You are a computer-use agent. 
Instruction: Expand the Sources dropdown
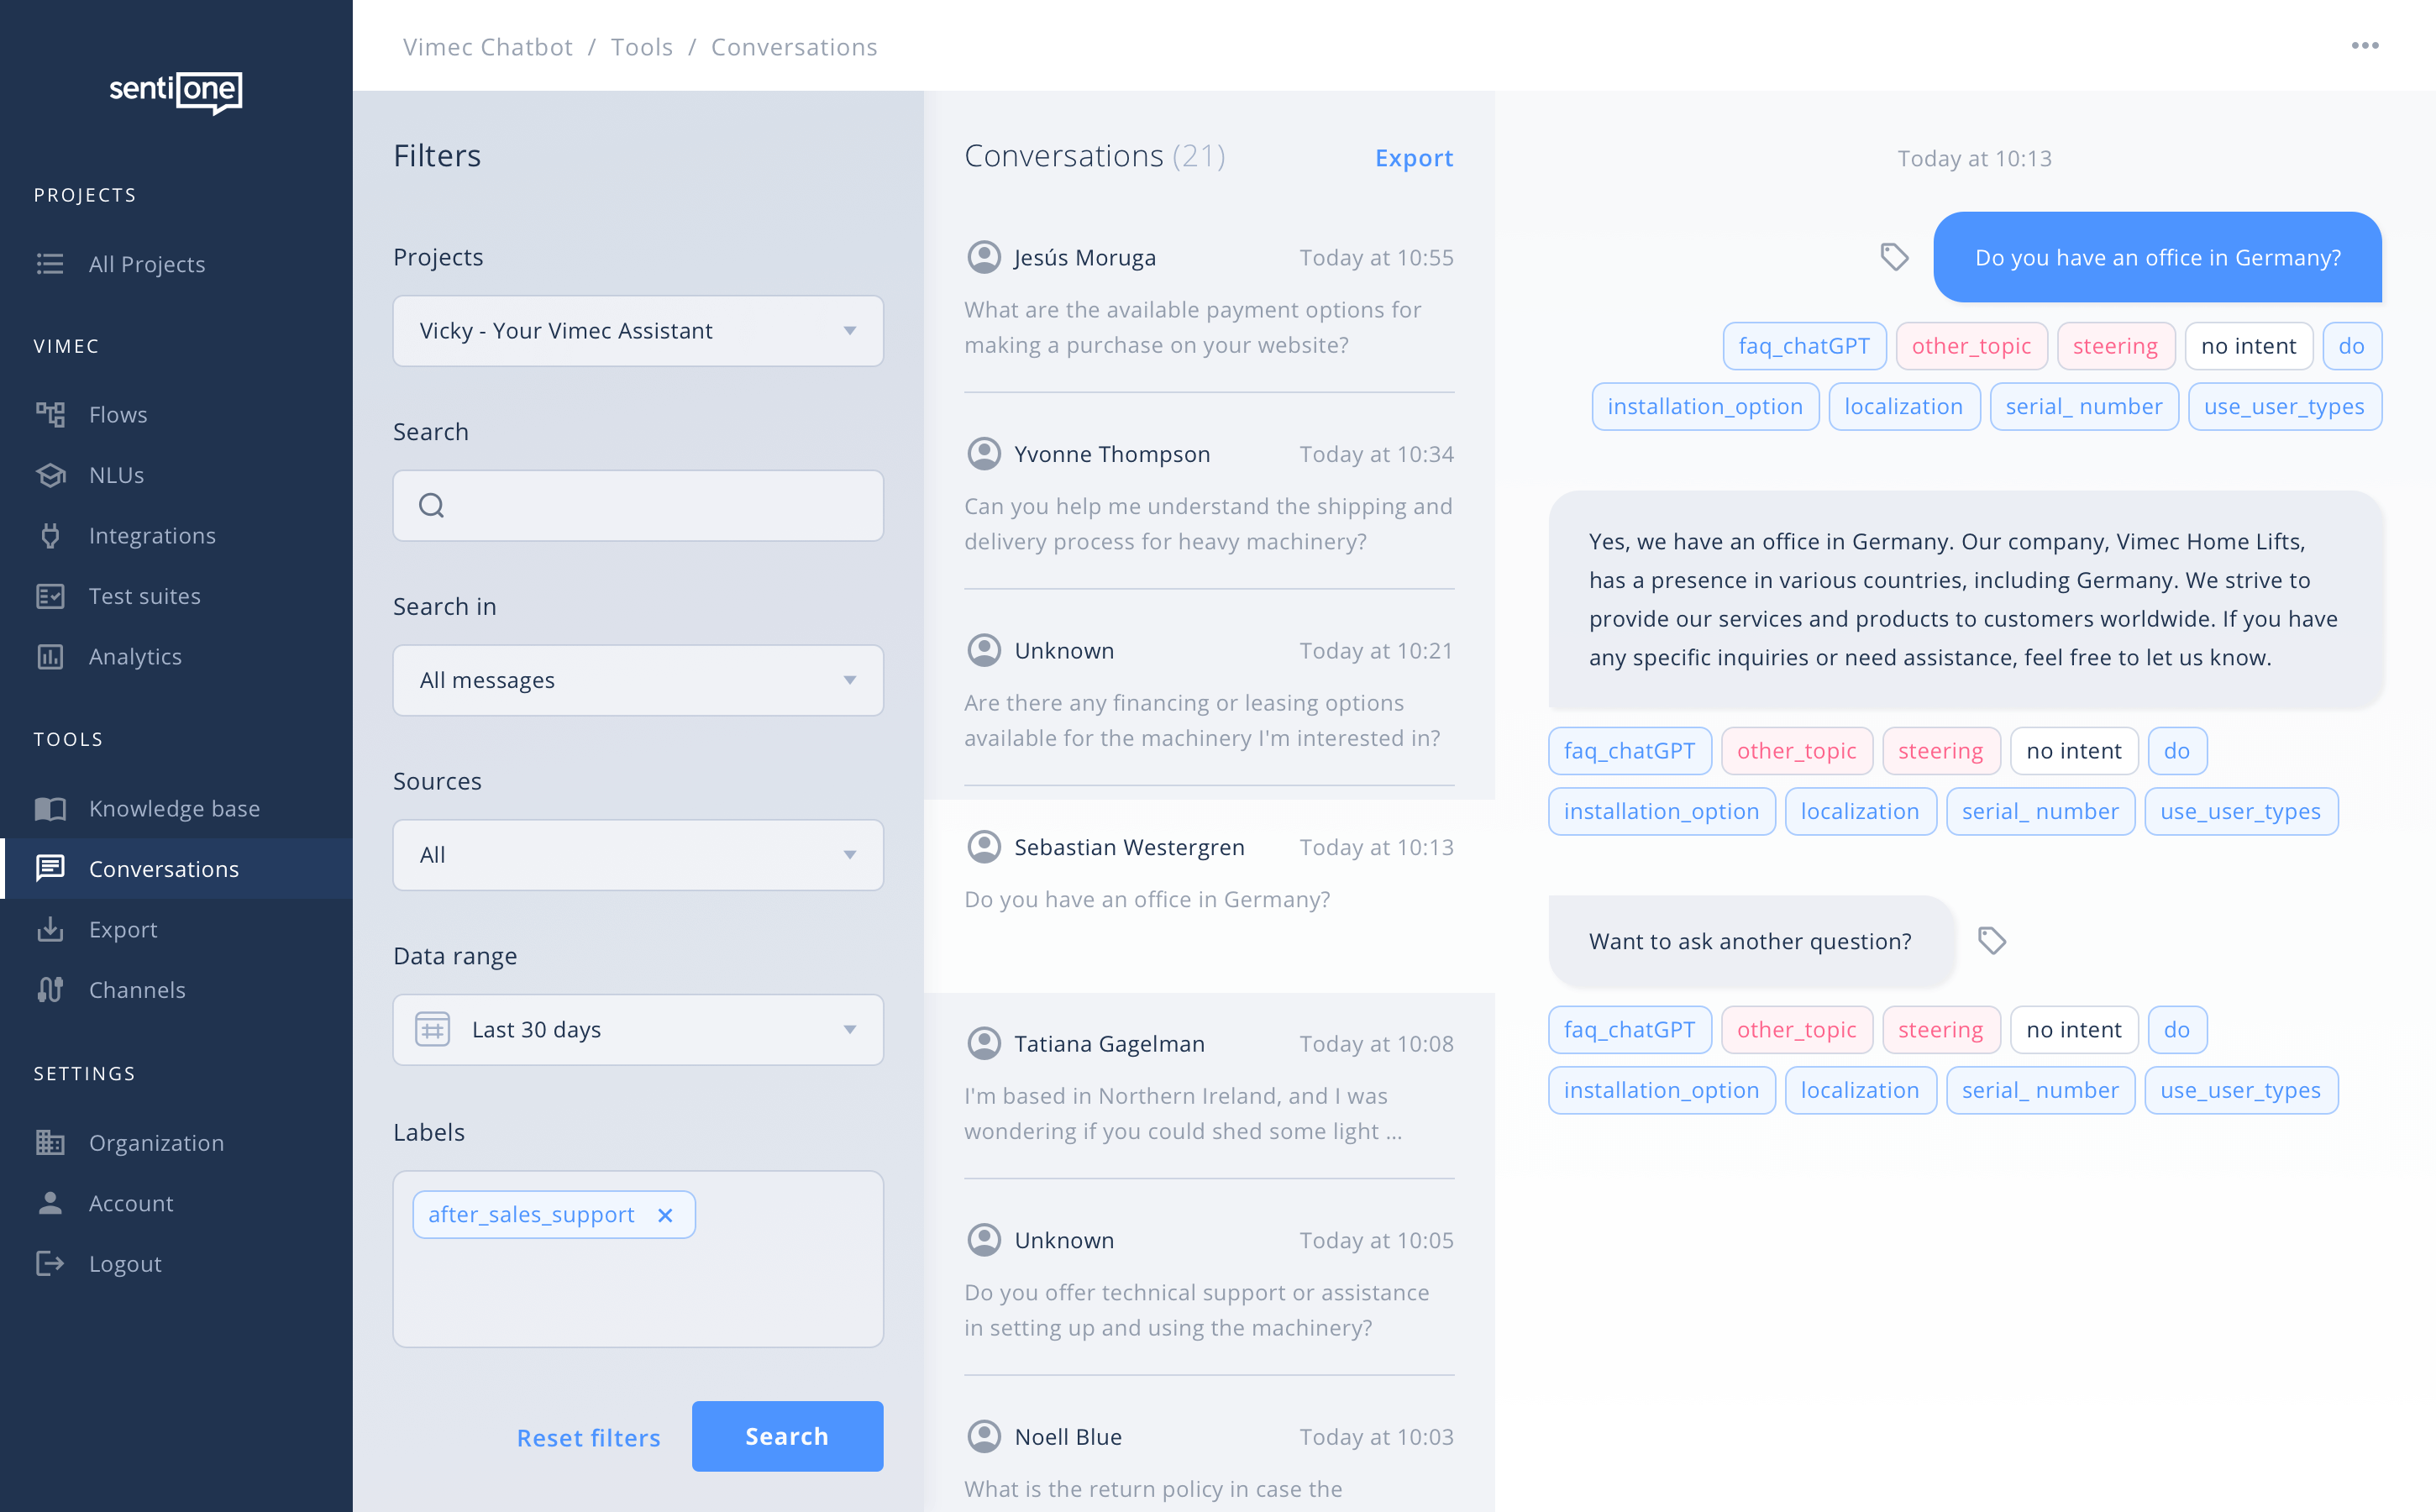point(637,855)
